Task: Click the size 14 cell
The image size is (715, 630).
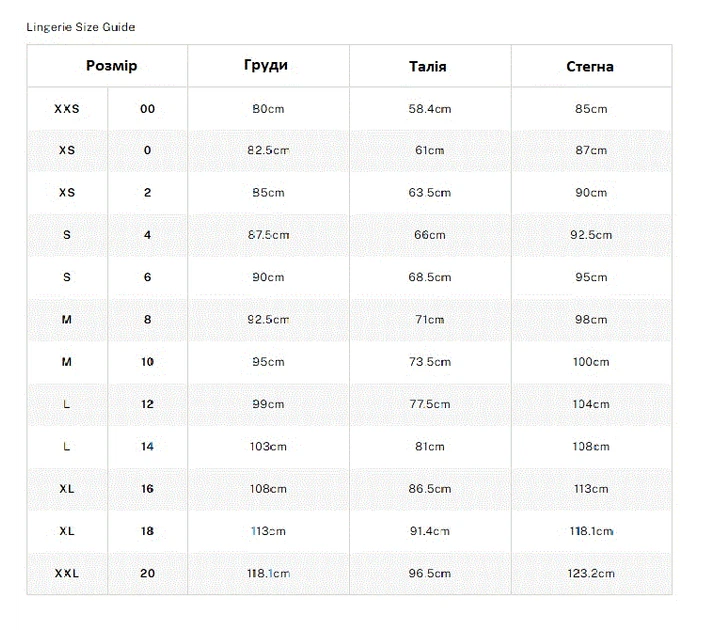Action: pos(147,447)
